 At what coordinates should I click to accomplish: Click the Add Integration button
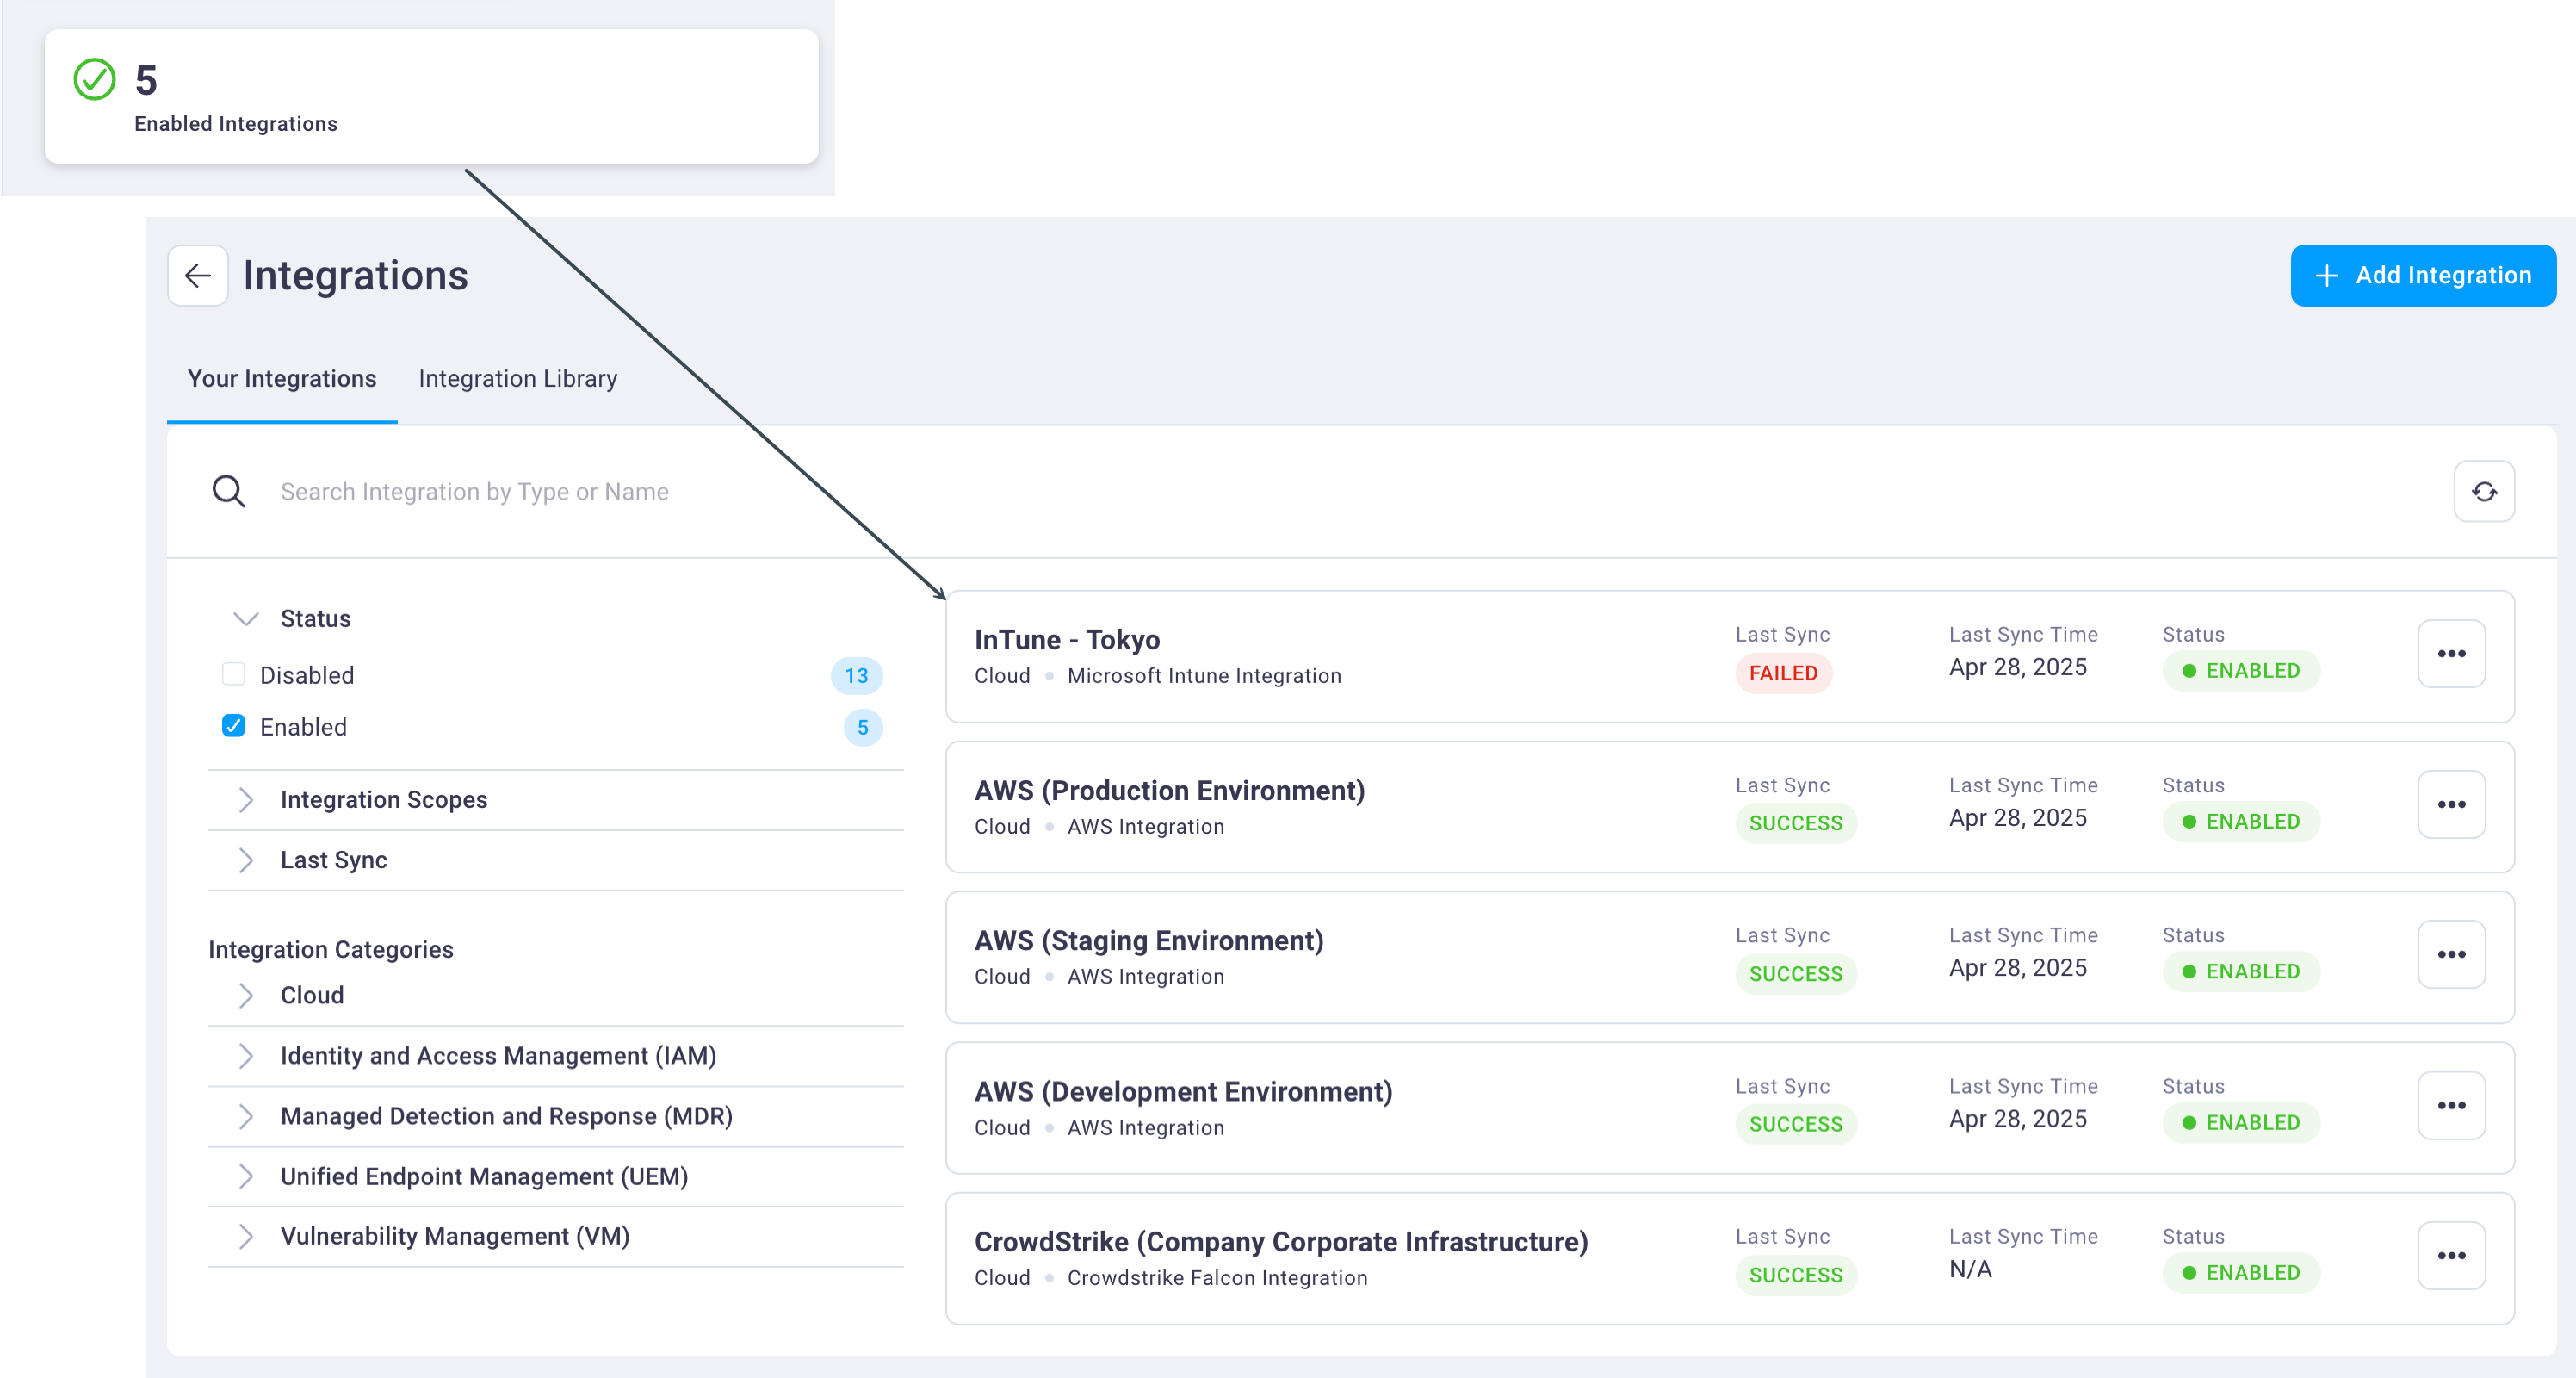coord(2423,275)
